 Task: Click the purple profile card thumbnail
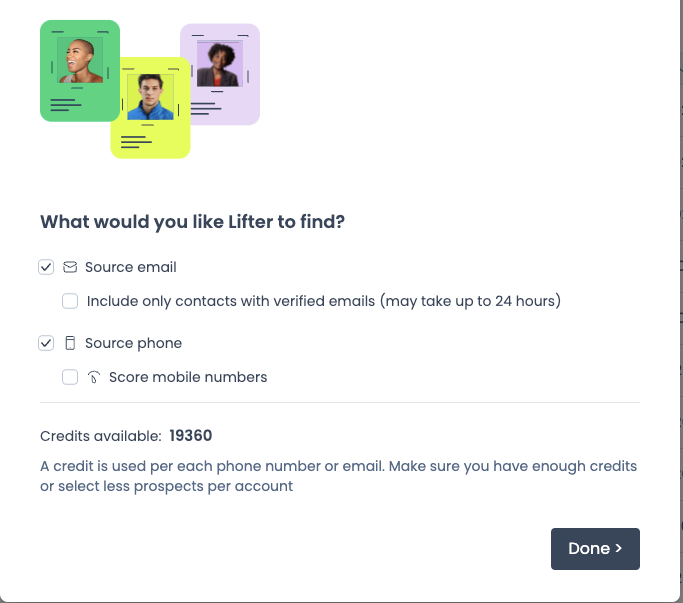220,74
